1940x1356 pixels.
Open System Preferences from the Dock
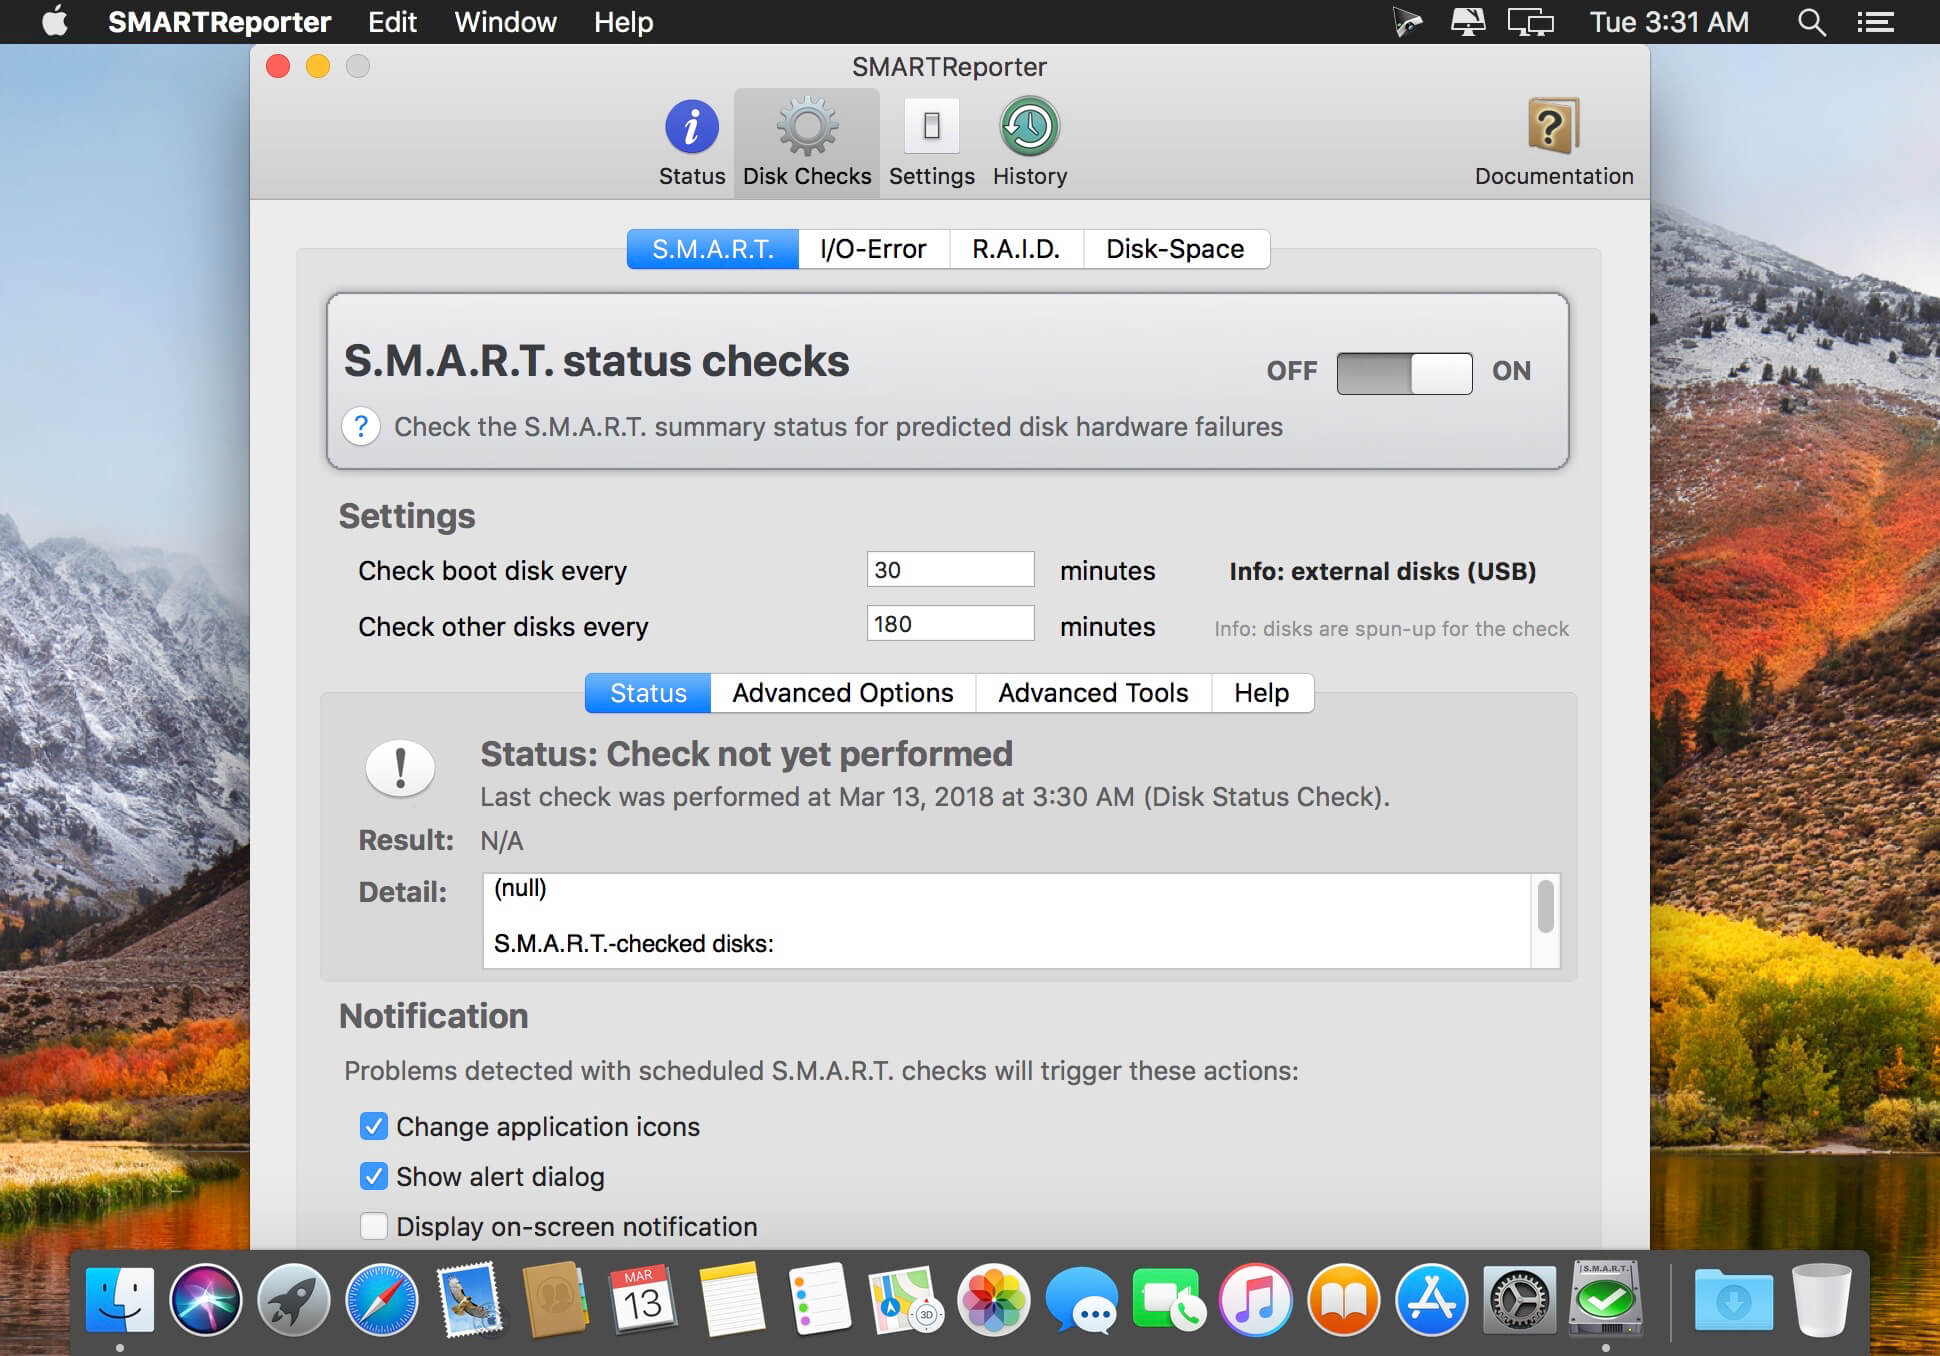(1518, 1300)
